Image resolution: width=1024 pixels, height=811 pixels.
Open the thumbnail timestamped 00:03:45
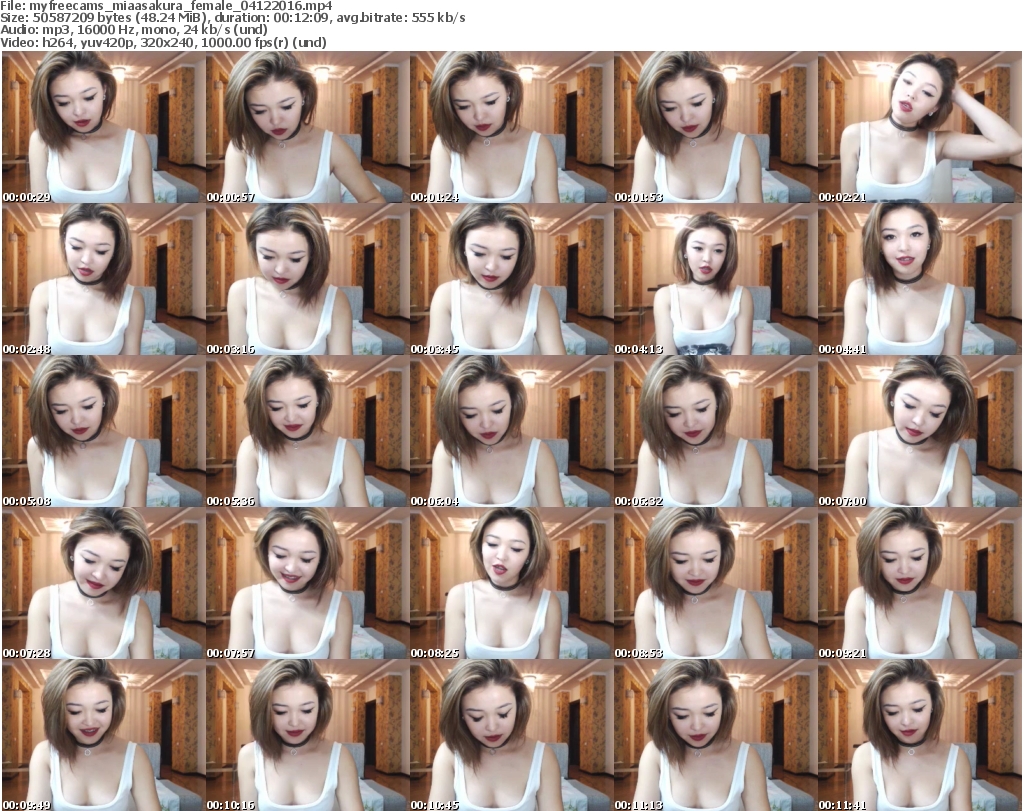click(x=511, y=280)
